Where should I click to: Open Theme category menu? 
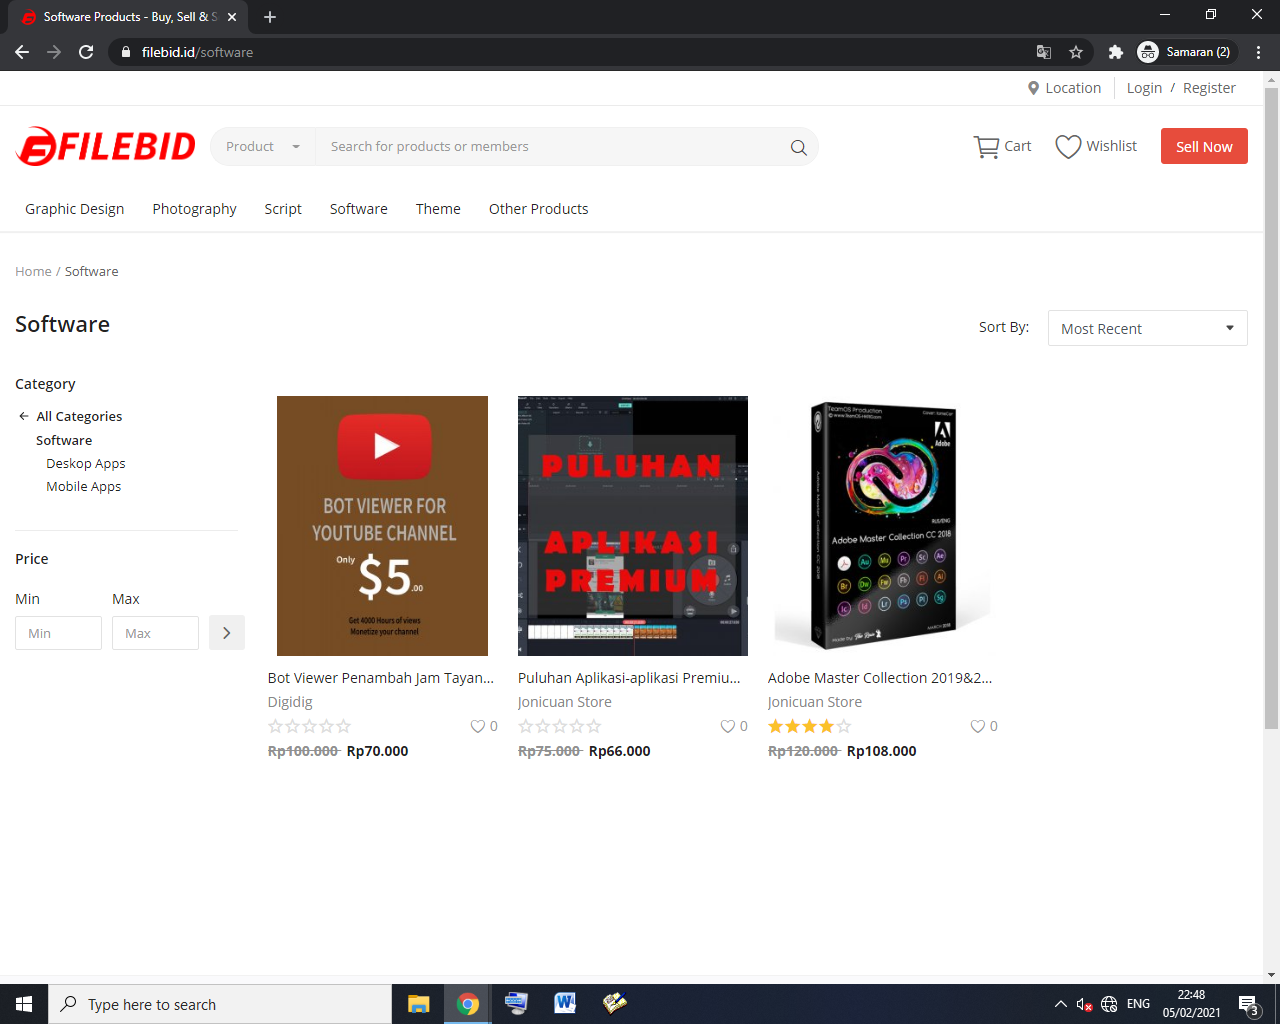[x=438, y=209]
